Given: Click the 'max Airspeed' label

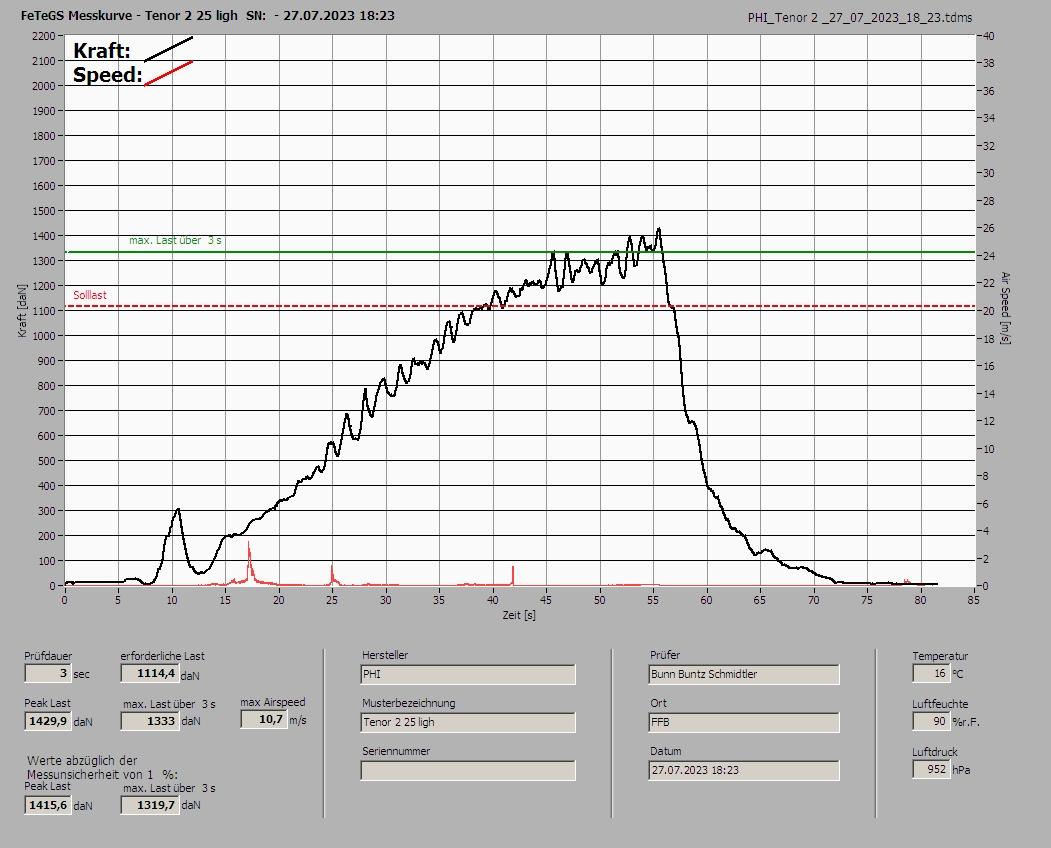Looking at the screenshot, I should 273,703.
